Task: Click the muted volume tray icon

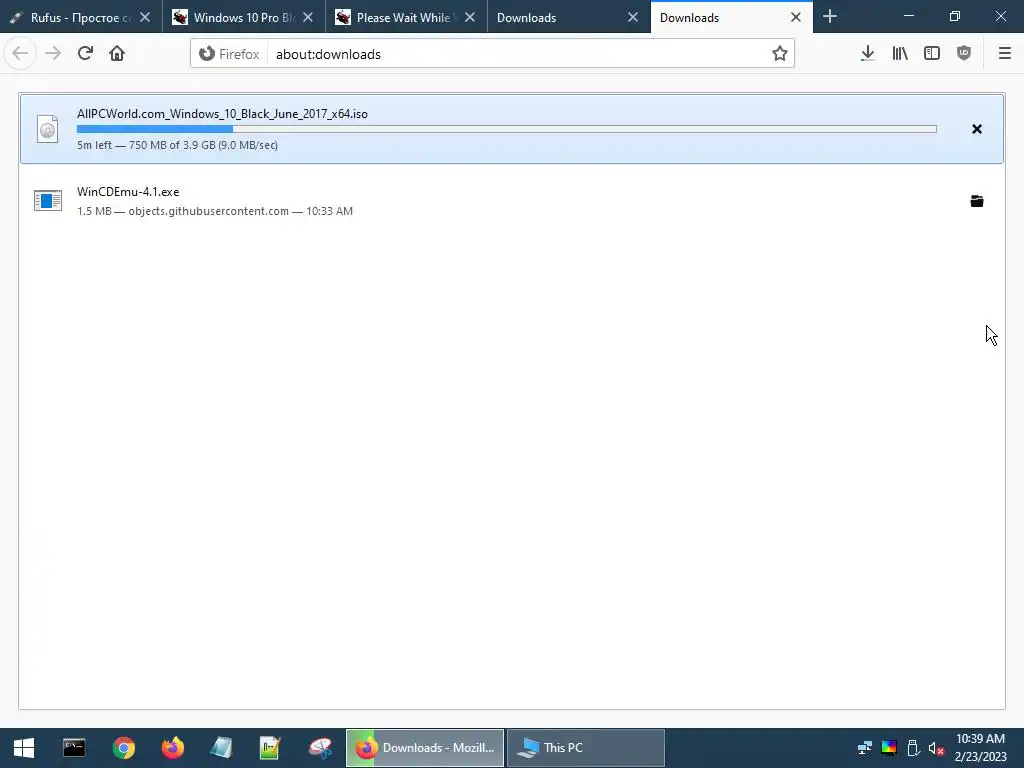Action: click(936, 748)
